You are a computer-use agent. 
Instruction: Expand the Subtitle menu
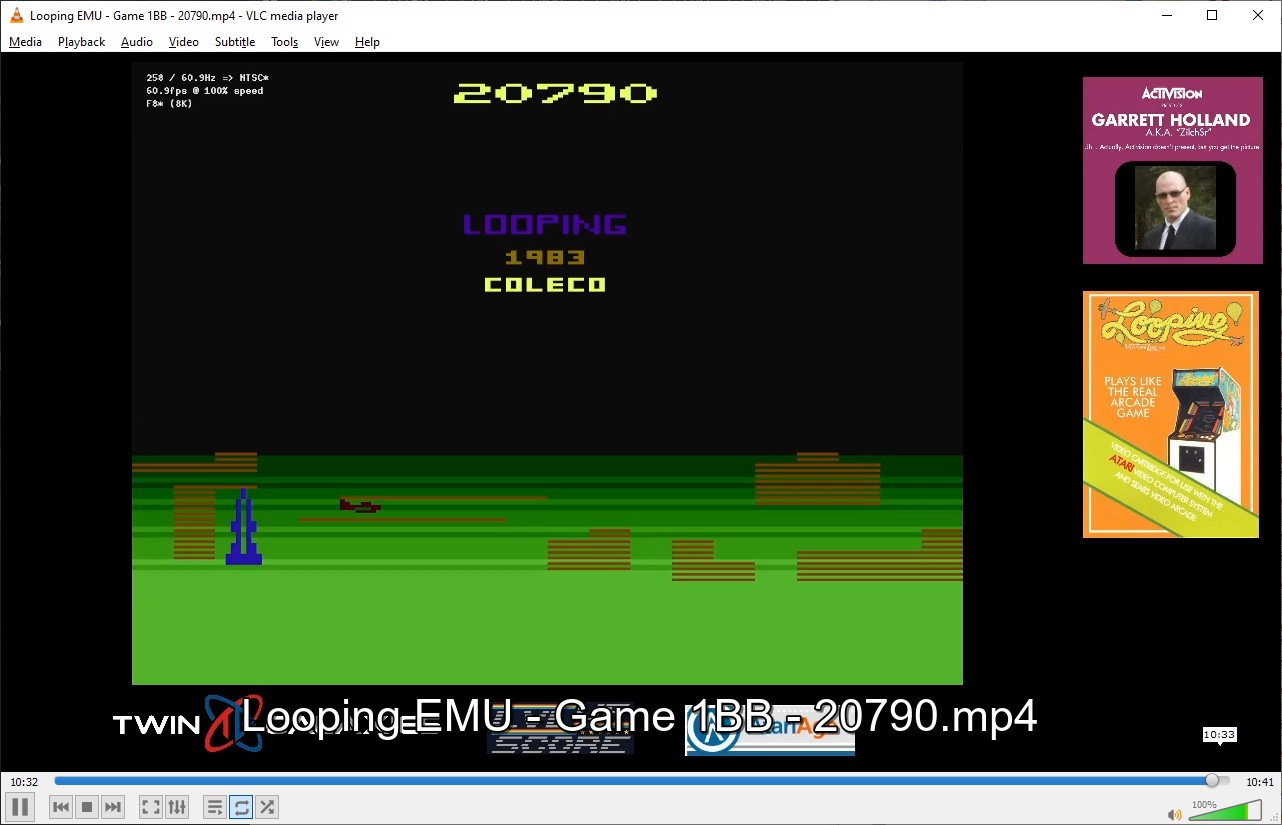(234, 42)
